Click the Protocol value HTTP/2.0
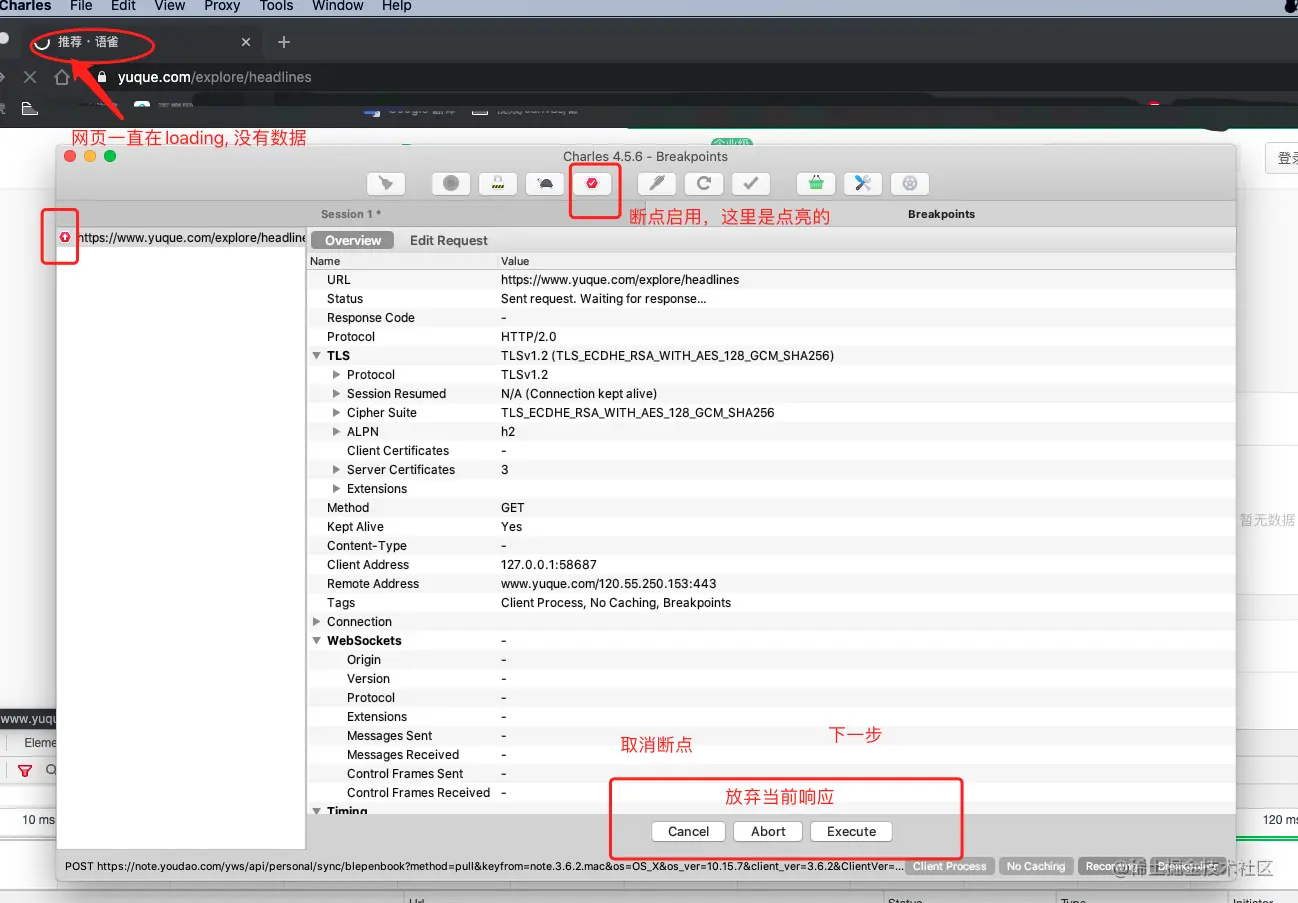 (529, 337)
